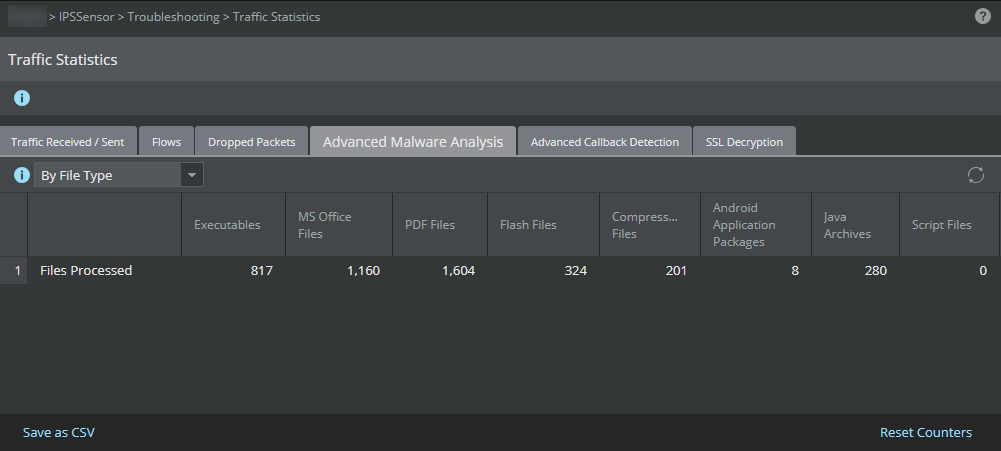1001x451 pixels.
Task: Click the Java Archives value 280
Action: point(875,271)
